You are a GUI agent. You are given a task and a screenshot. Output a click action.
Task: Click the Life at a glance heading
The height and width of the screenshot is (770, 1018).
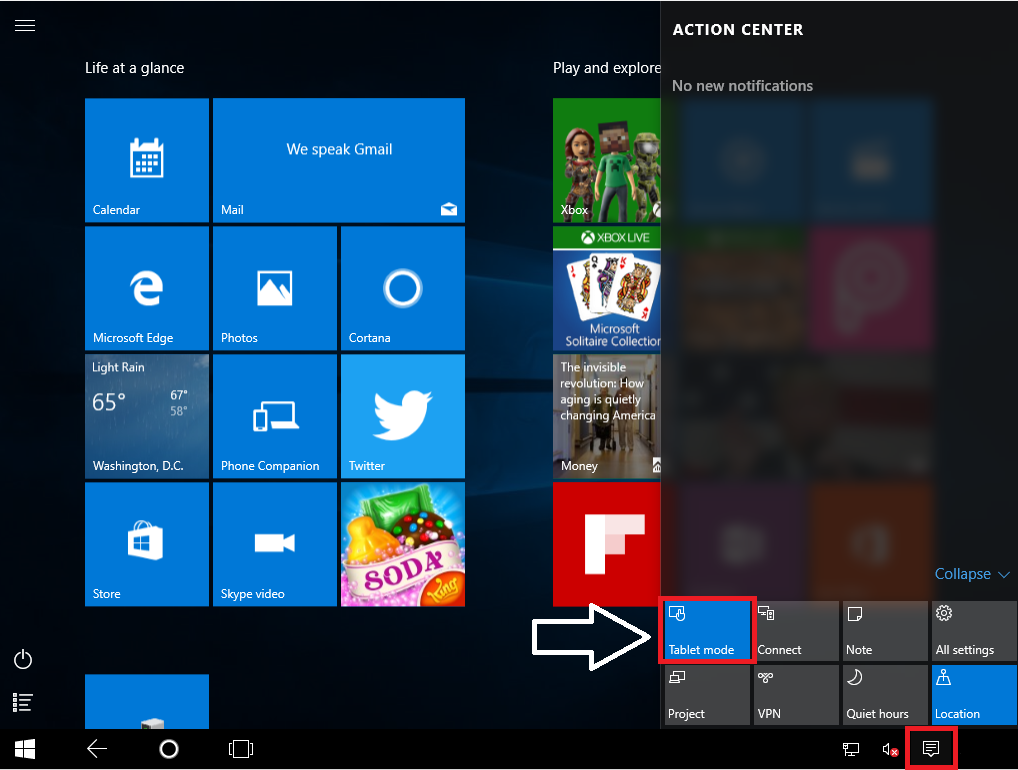134,68
